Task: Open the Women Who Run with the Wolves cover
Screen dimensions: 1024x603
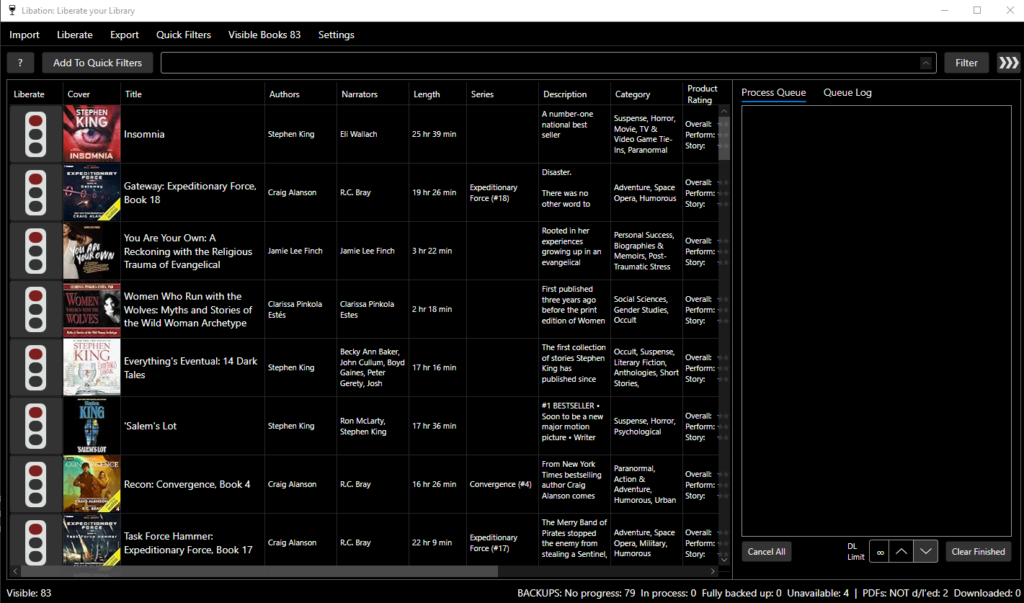Action: (92, 309)
